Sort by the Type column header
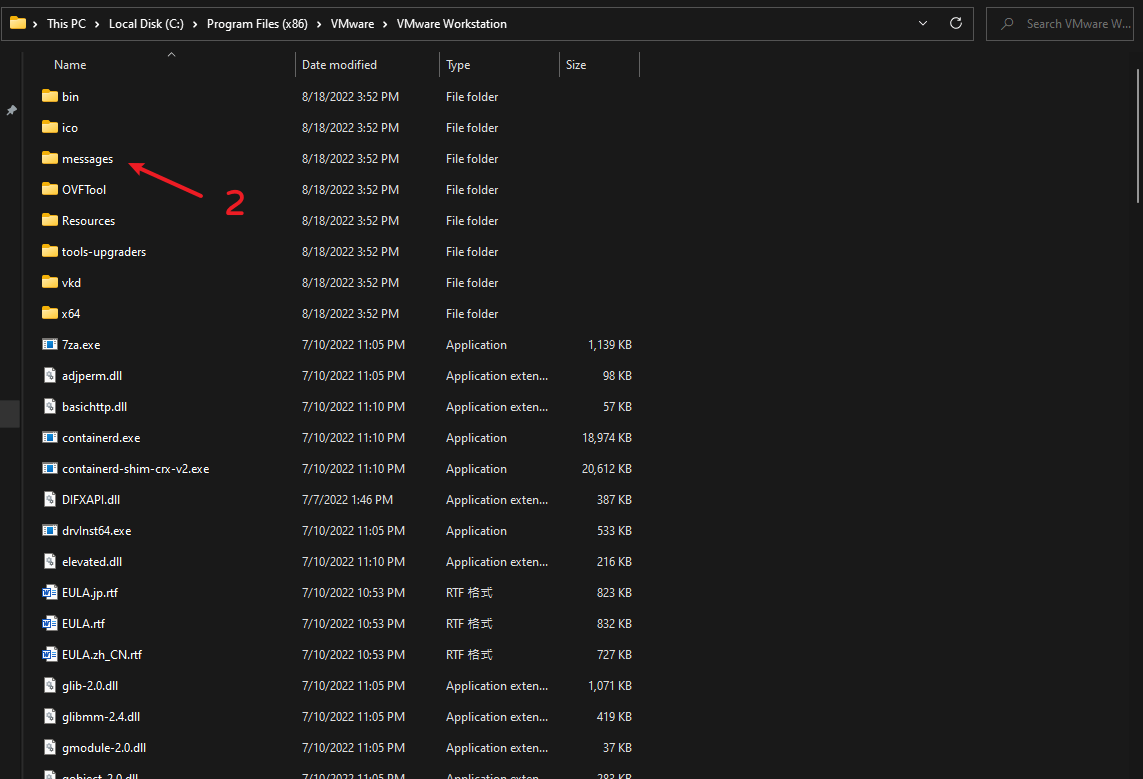1143x779 pixels. (x=458, y=65)
